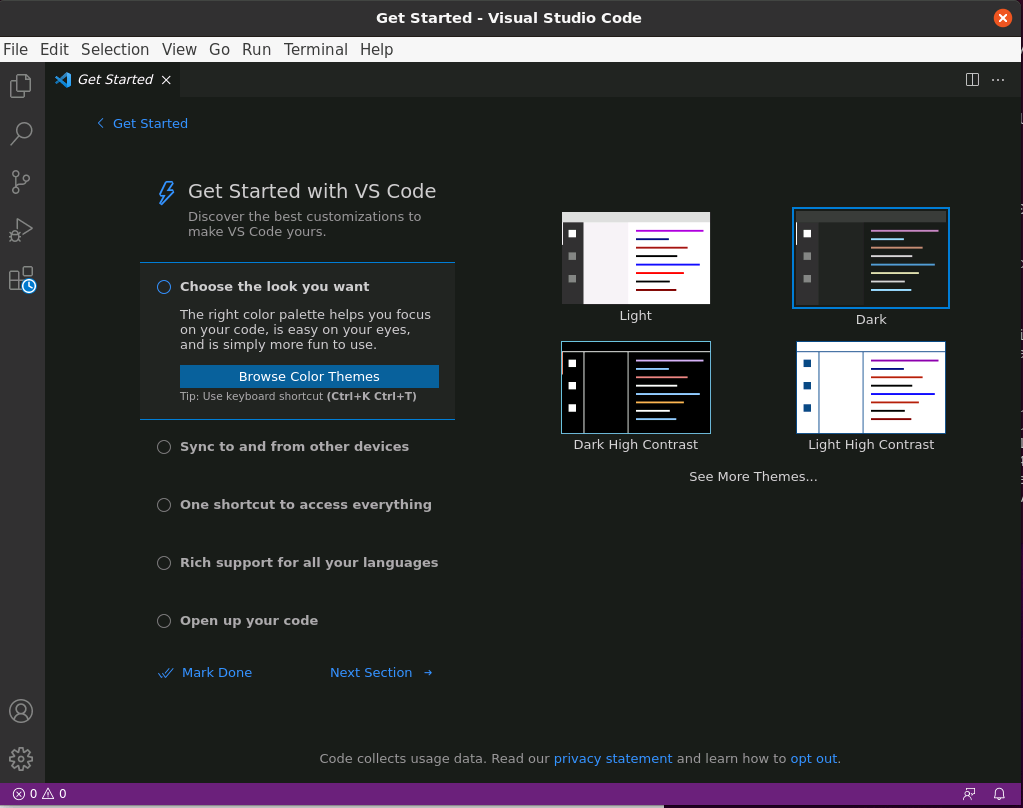Open the privacy statement link
Viewport: 1023px width, 808px height.
coord(613,759)
